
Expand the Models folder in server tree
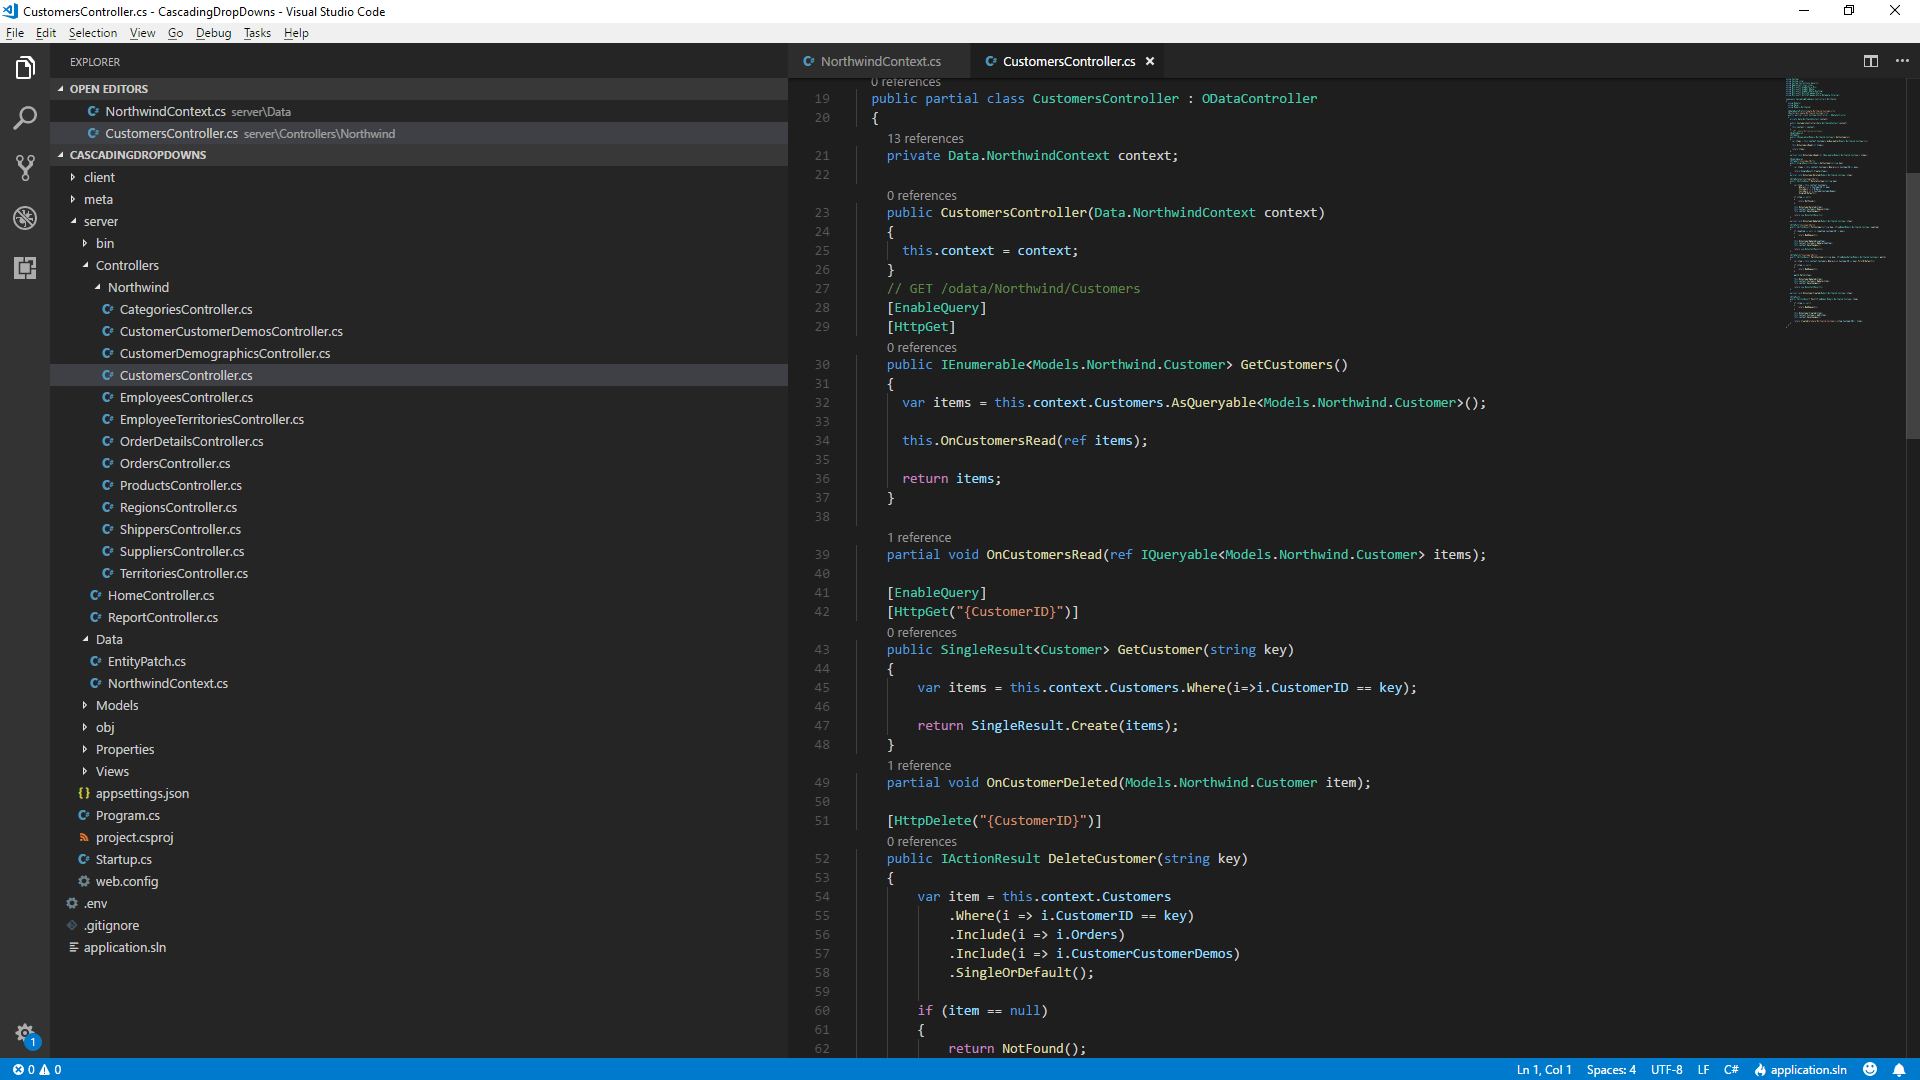tap(117, 704)
